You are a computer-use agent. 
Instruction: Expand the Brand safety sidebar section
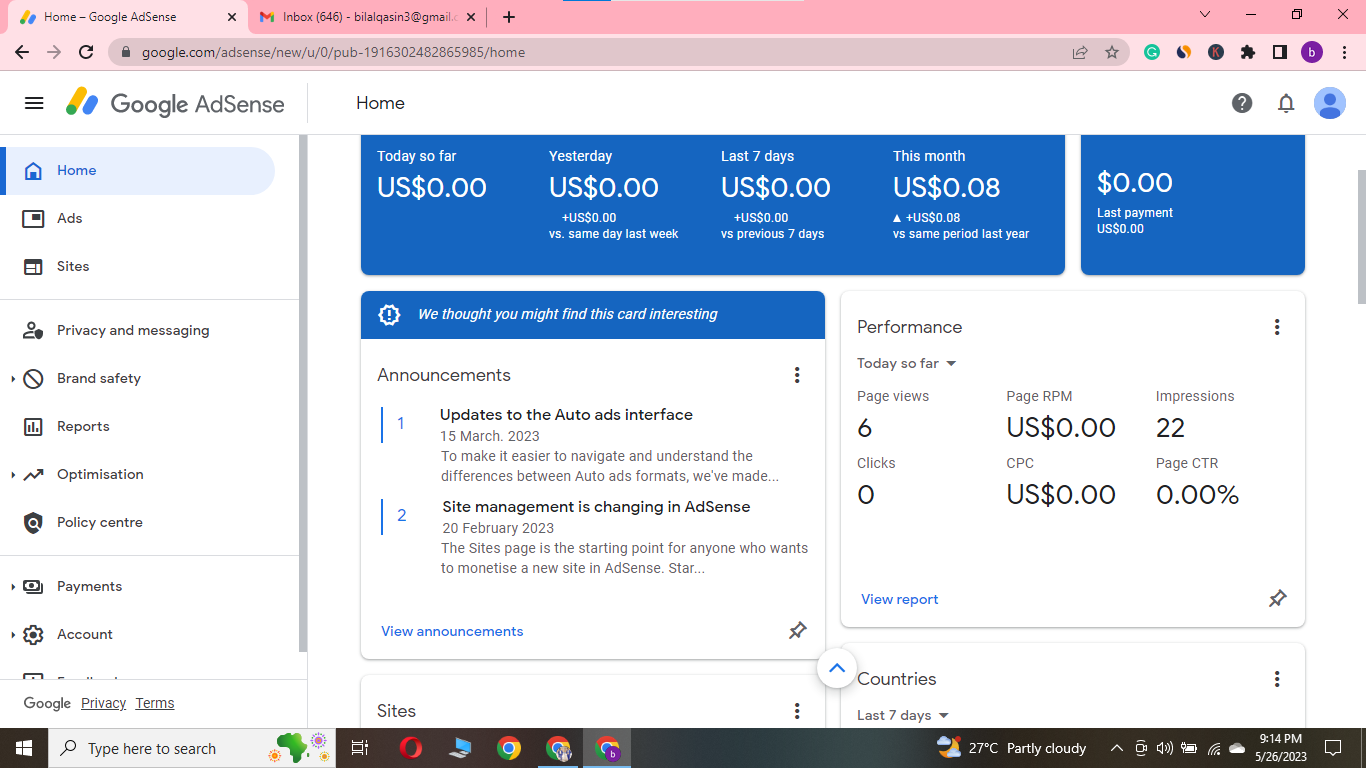pos(13,379)
